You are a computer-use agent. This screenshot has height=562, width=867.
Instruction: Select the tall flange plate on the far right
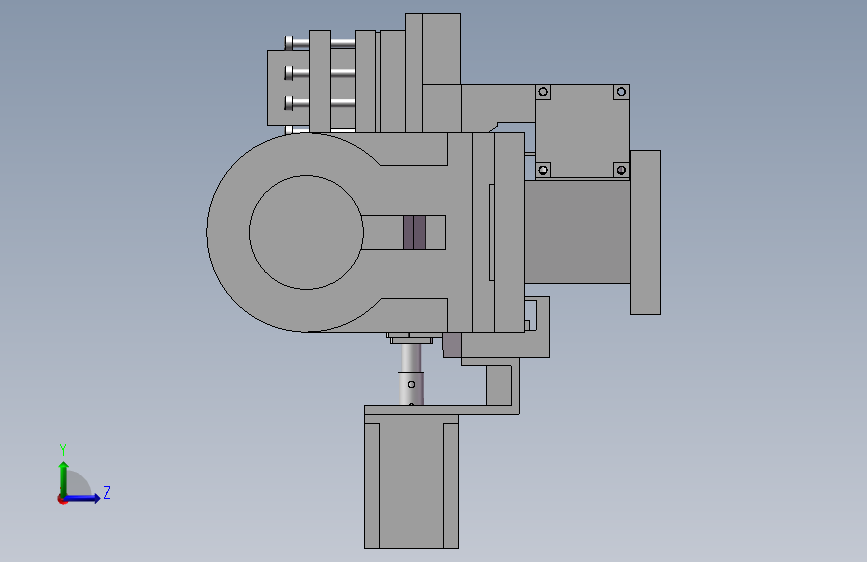coord(645,232)
